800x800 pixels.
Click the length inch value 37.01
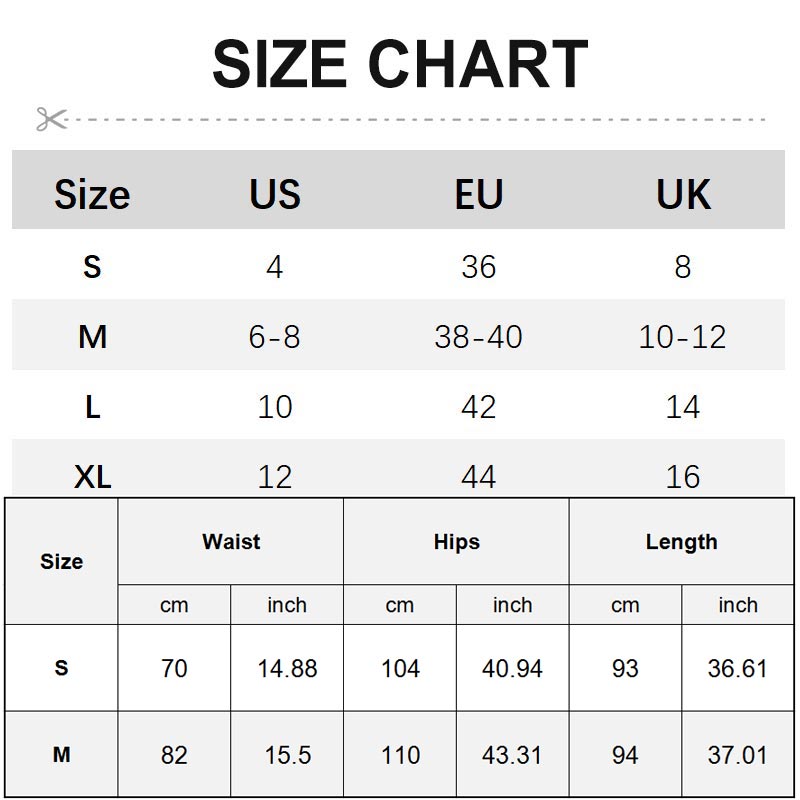point(737,755)
